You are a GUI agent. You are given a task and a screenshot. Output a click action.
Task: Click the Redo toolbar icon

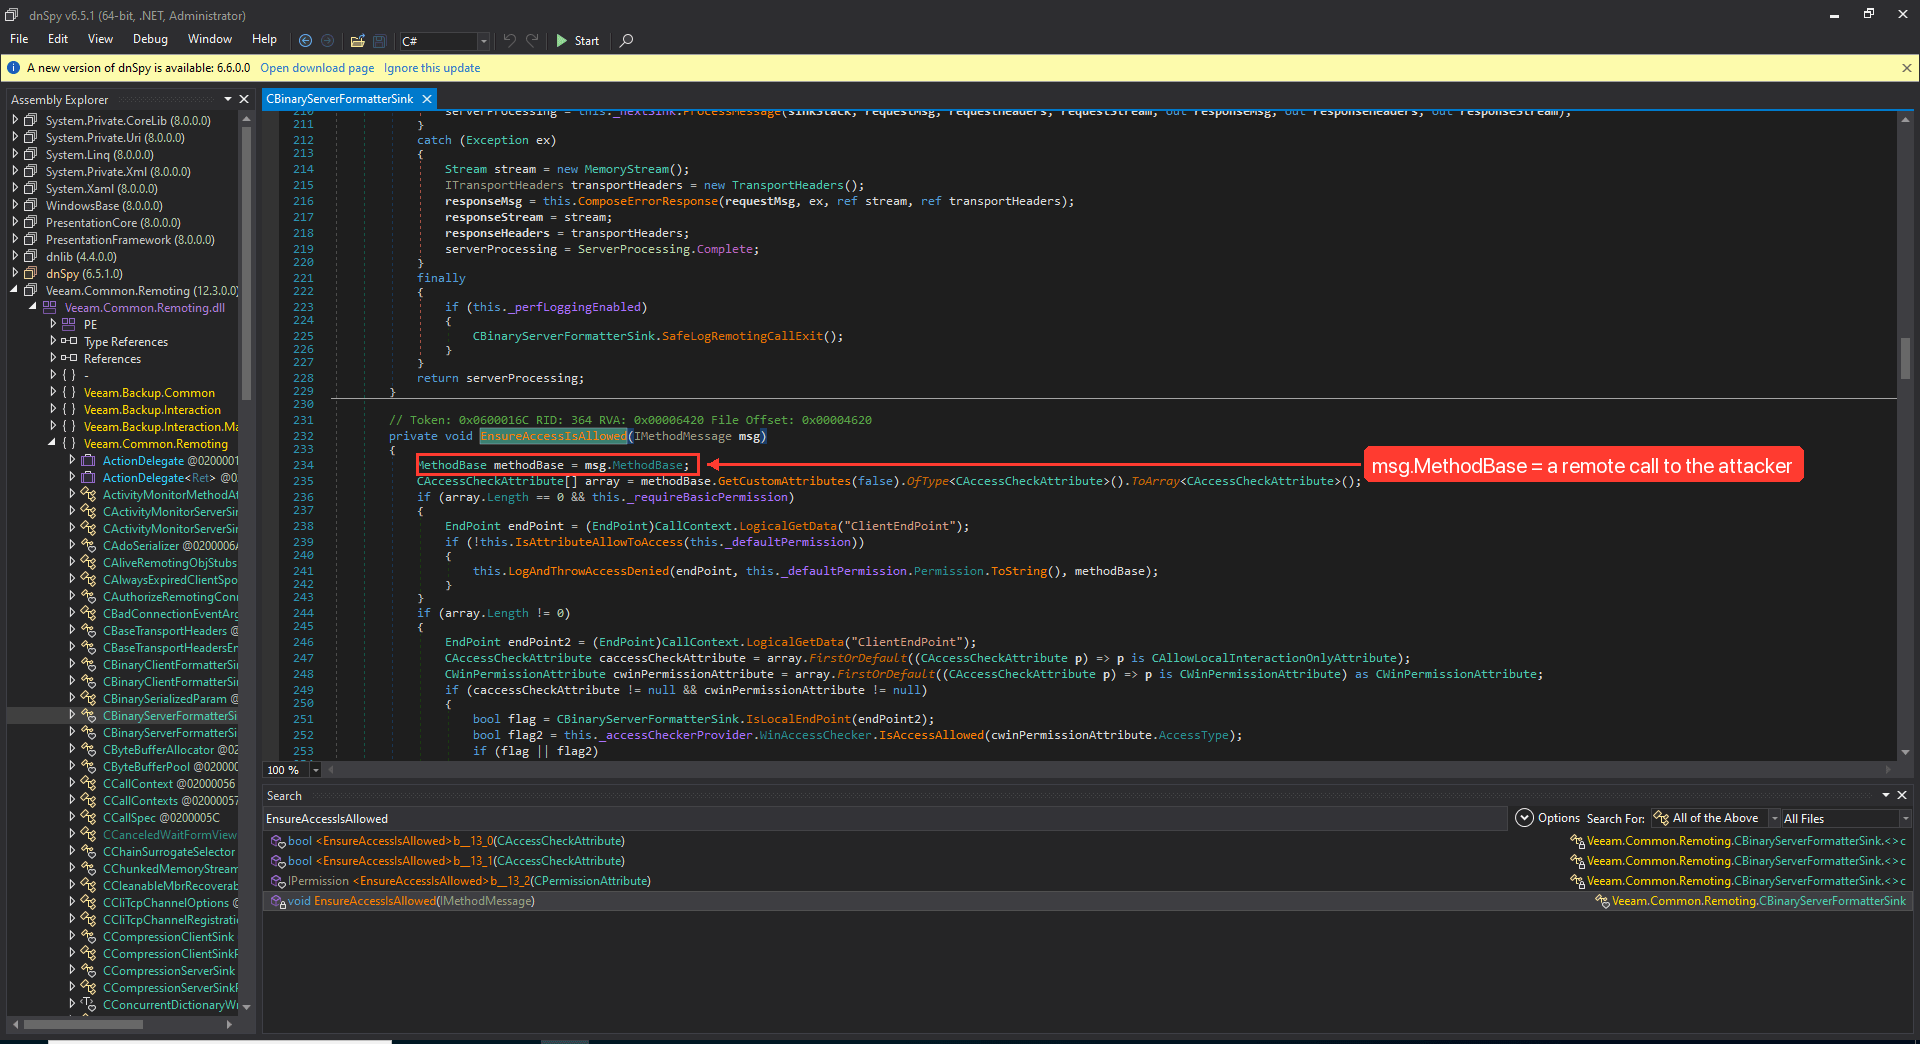pos(532,41)
